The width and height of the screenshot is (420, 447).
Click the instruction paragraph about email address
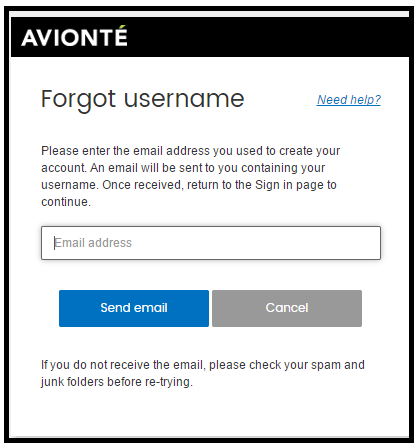[190, 176]
